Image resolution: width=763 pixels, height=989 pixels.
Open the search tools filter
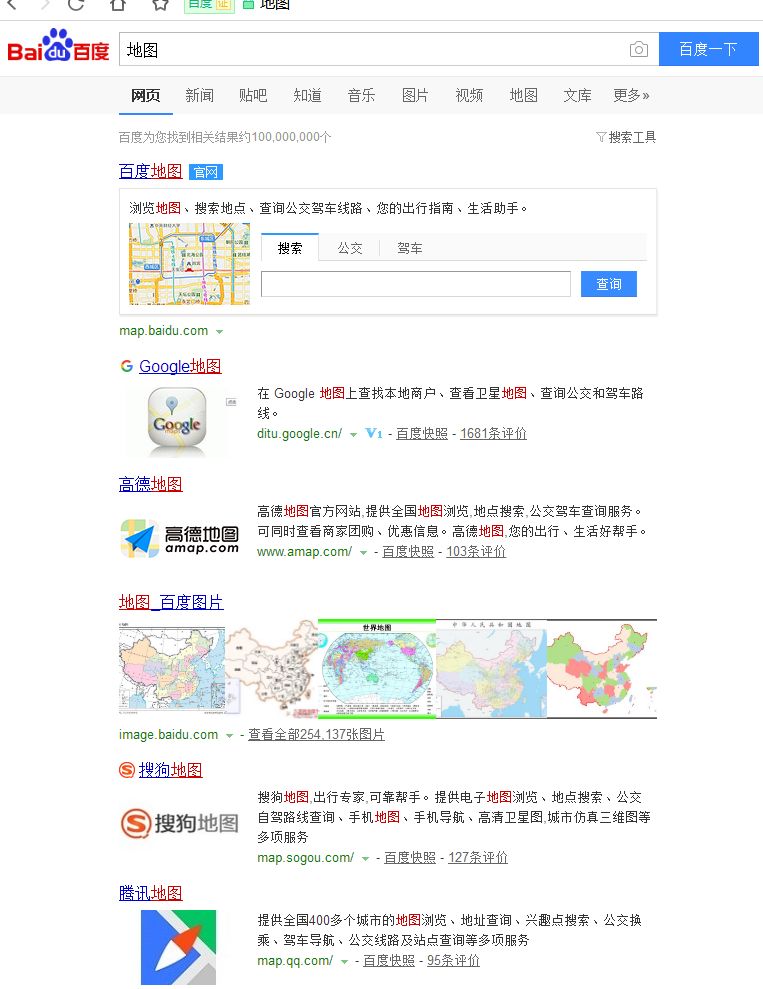tap(626, 137)
